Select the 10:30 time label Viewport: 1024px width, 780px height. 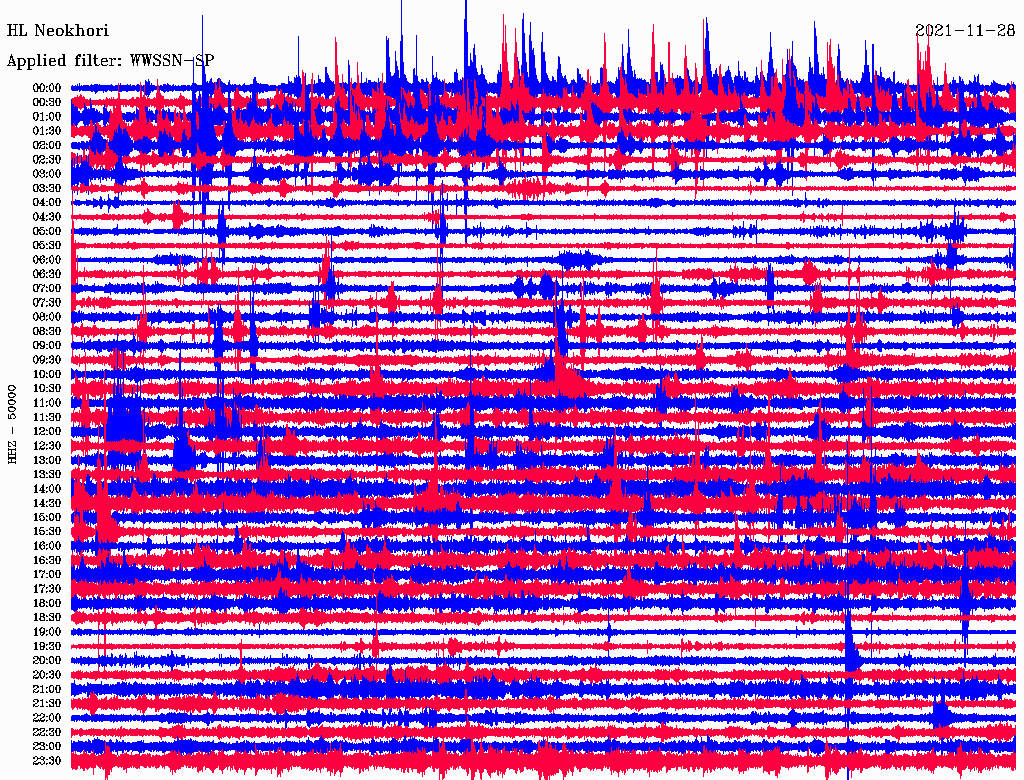tap(47, 389)
